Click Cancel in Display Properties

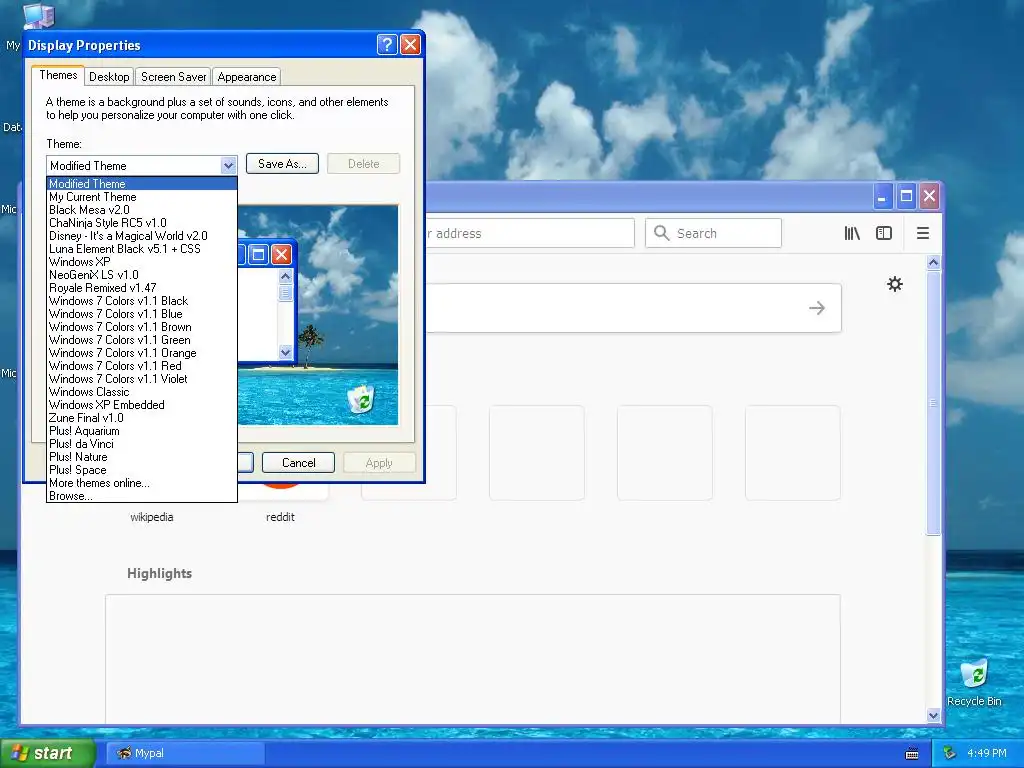(298, 463)
